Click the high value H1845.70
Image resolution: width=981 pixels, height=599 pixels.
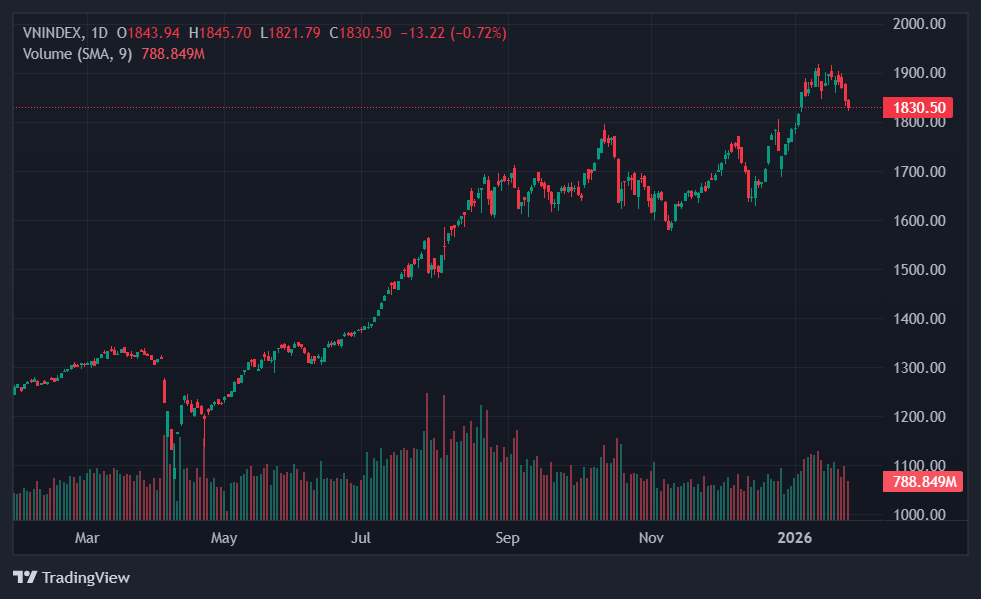coord(220,33)
